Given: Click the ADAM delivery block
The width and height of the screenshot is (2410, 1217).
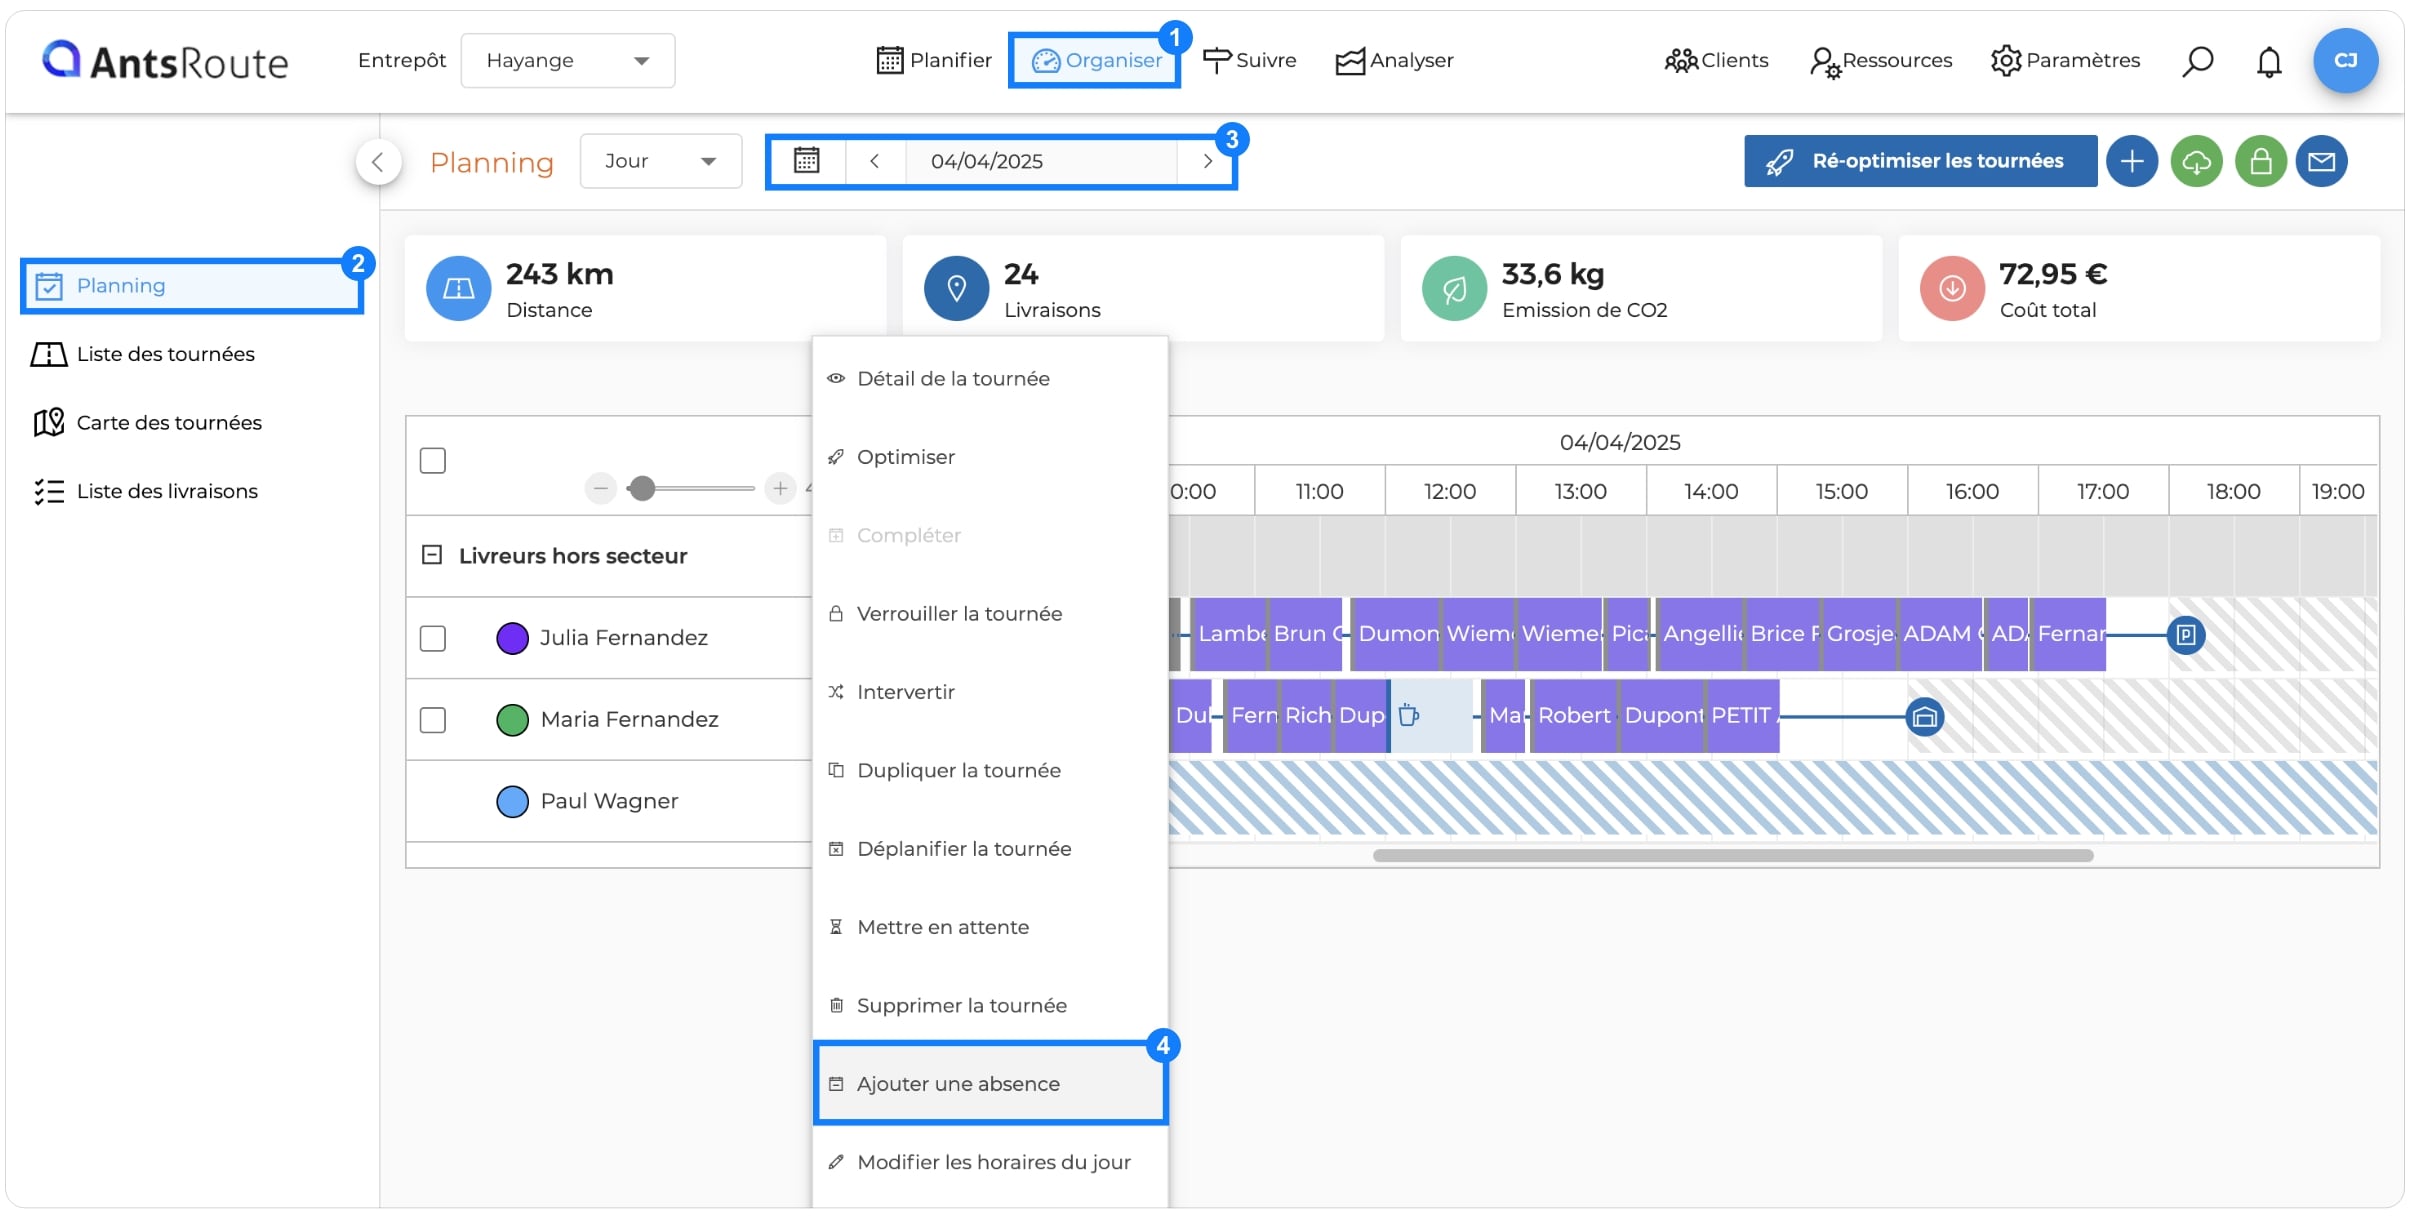Looking at the screenshot, I should pyautogui.click(x=1941, y=634).
